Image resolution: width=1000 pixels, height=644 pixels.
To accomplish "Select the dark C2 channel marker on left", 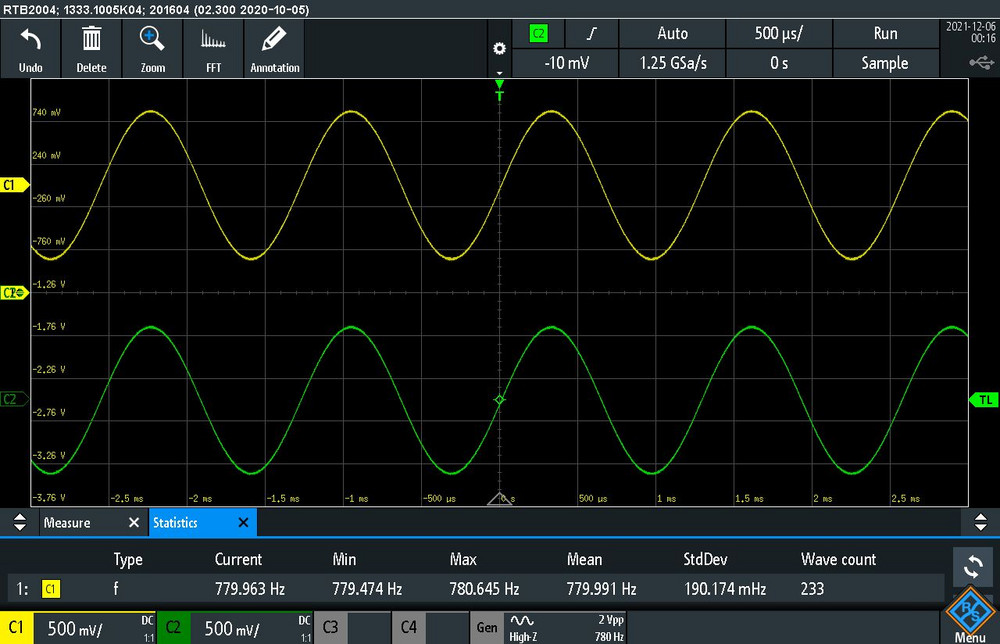I will click(x=14, y=399).
